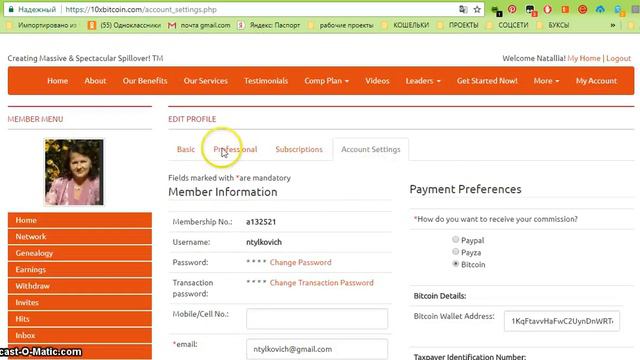Click the green extension icon with black badge

pyautogui.click(x=496, y=10)
